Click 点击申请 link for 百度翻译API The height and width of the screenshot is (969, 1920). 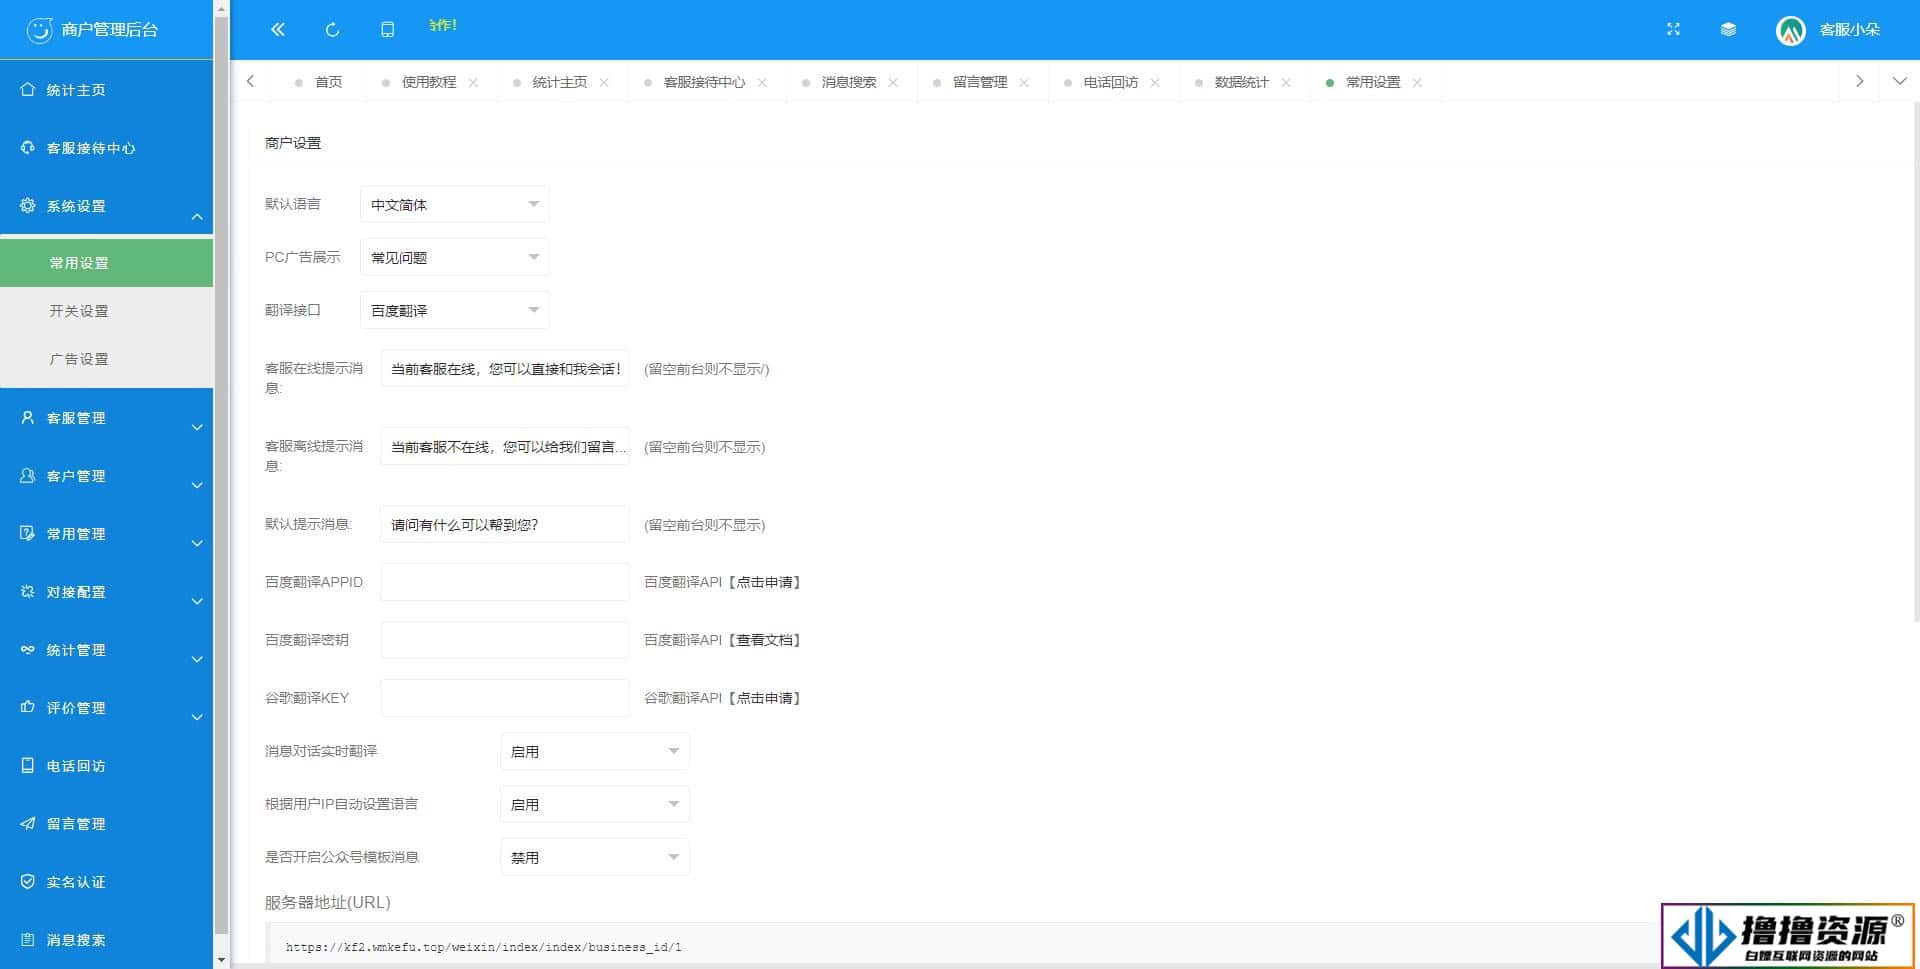[767, 582]
